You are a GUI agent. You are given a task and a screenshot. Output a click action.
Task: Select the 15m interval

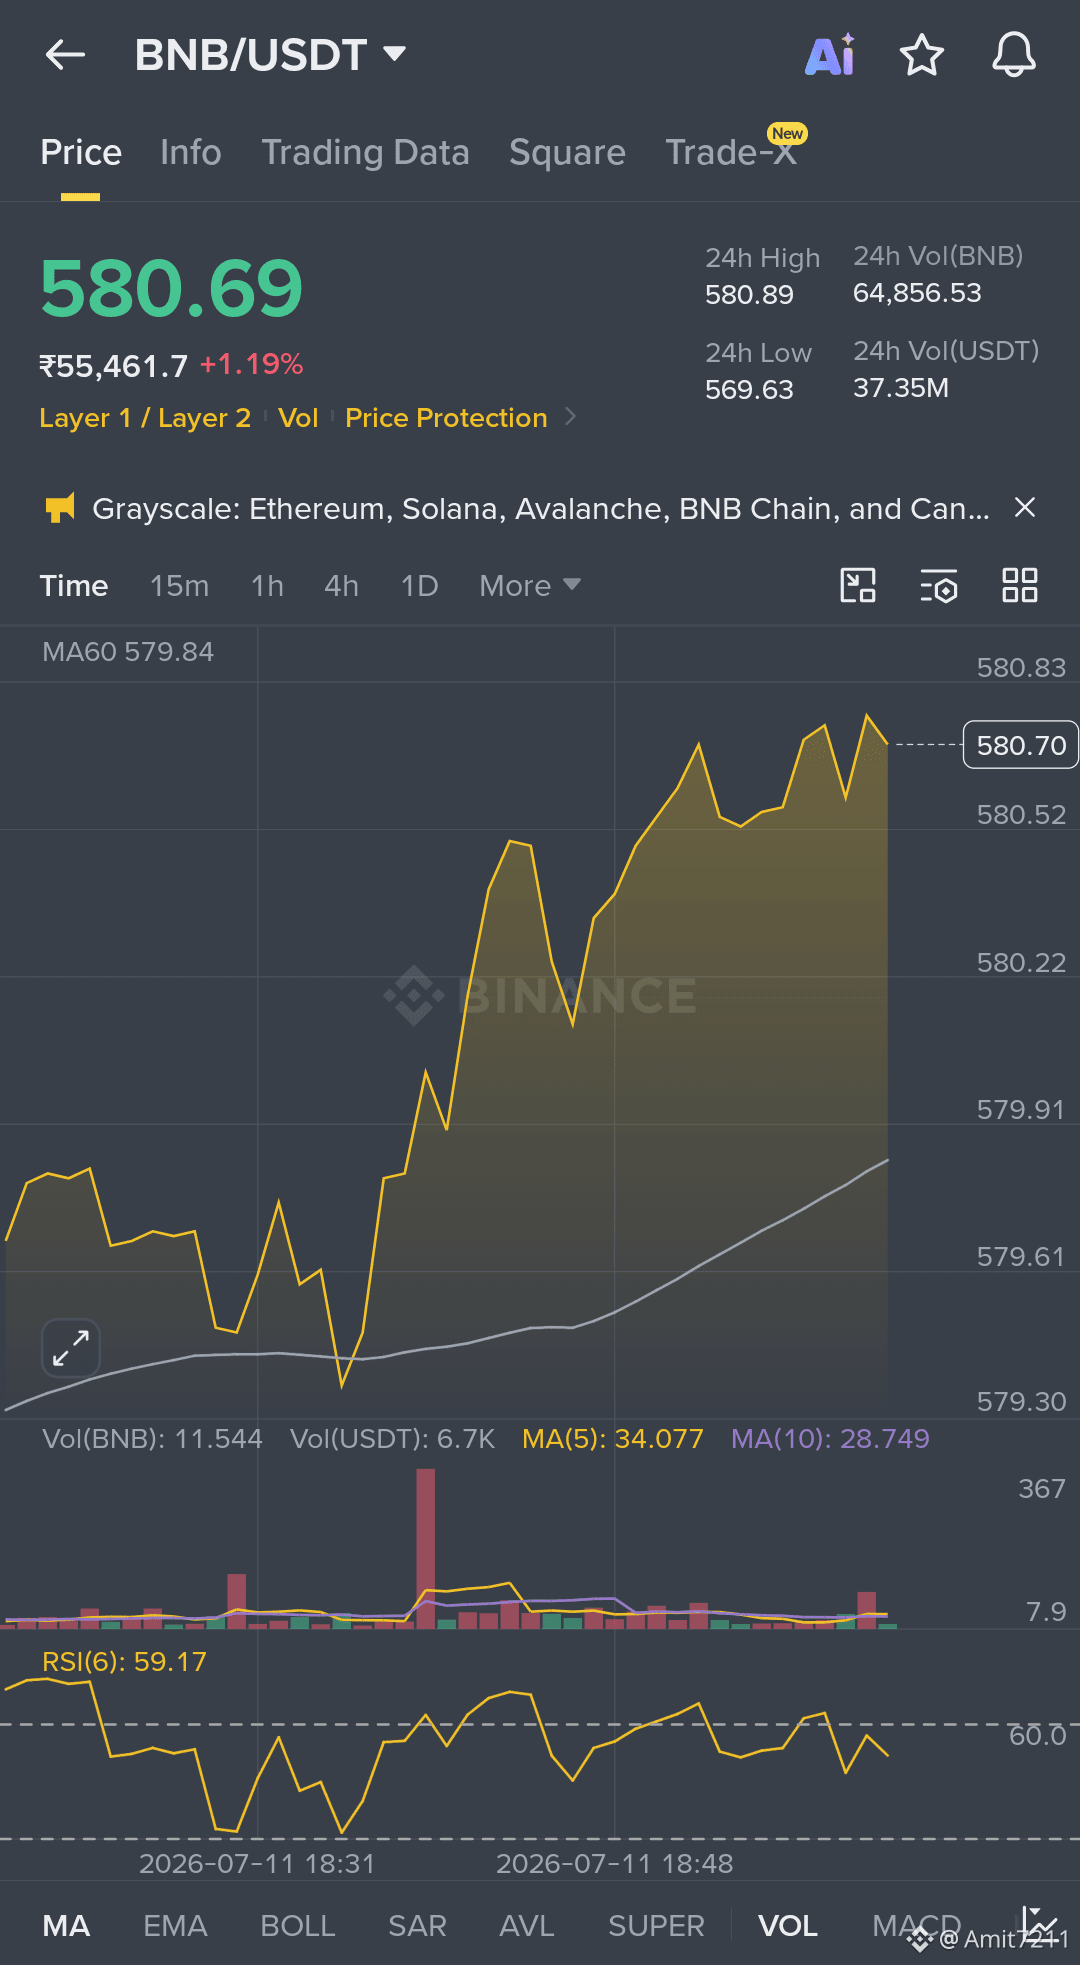[180, 586]
